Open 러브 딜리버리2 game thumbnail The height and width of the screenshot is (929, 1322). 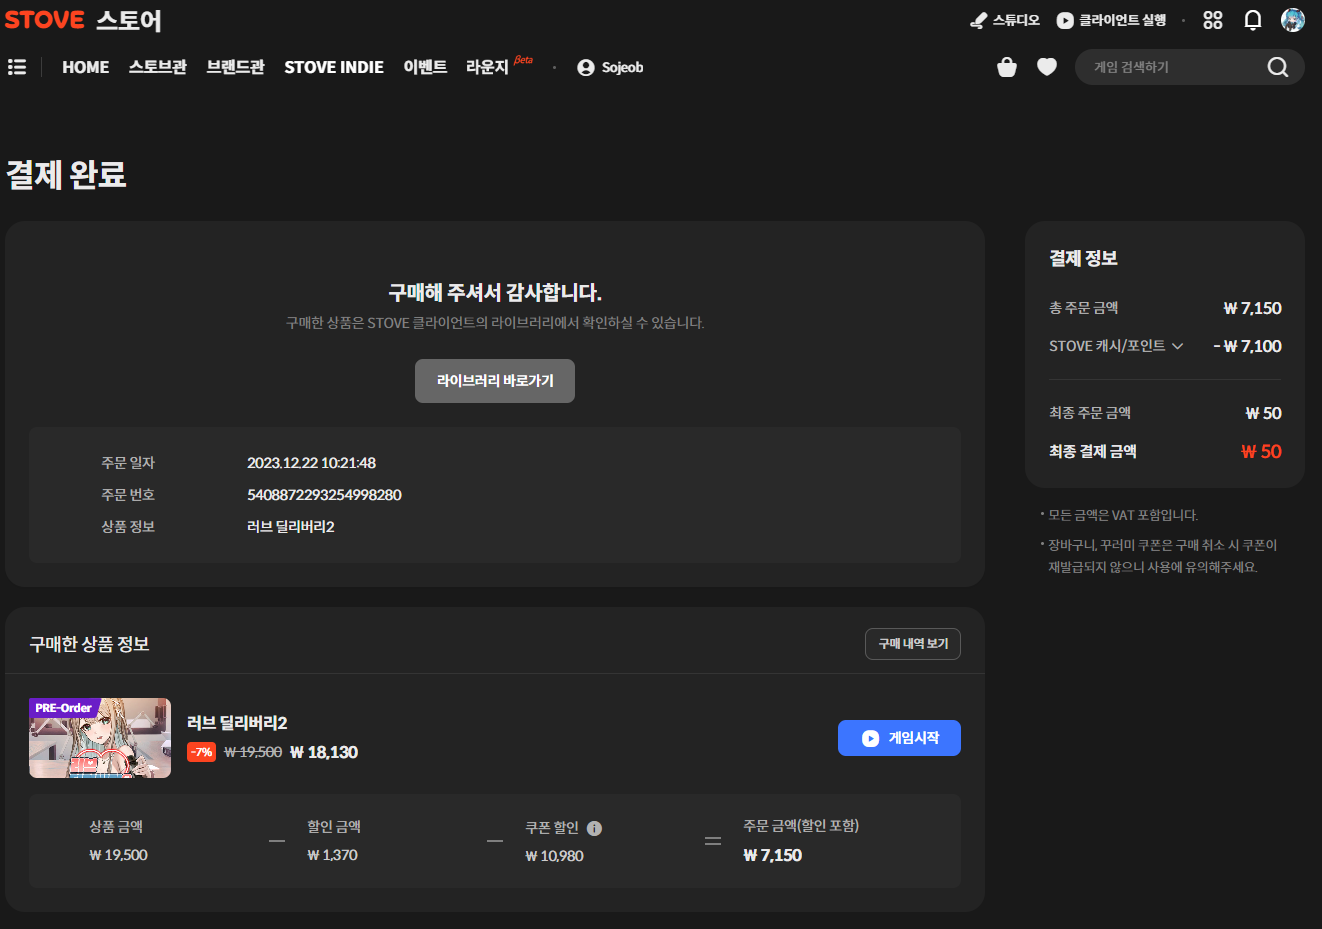(100, 738)
